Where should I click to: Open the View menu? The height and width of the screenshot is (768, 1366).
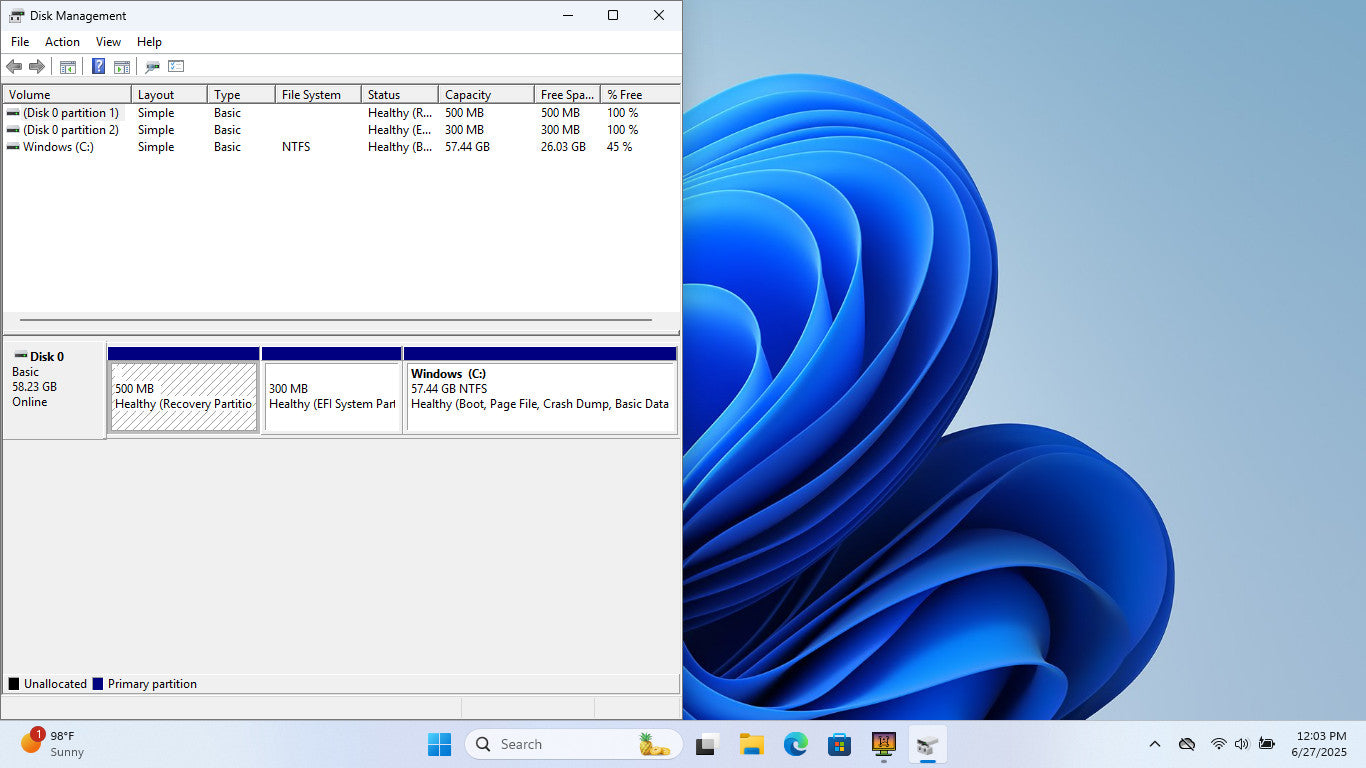(x=108, y=42)
